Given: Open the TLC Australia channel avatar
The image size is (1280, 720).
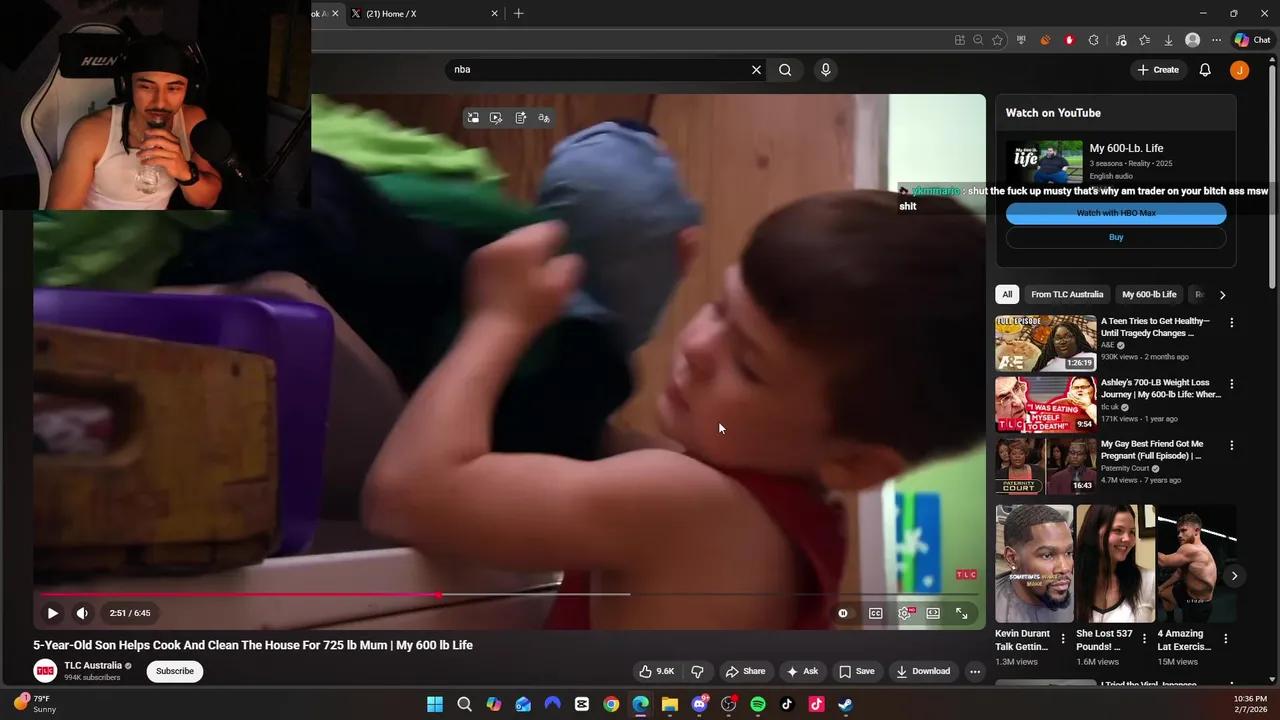Looking at the screenshot, I should coord(45,671).
